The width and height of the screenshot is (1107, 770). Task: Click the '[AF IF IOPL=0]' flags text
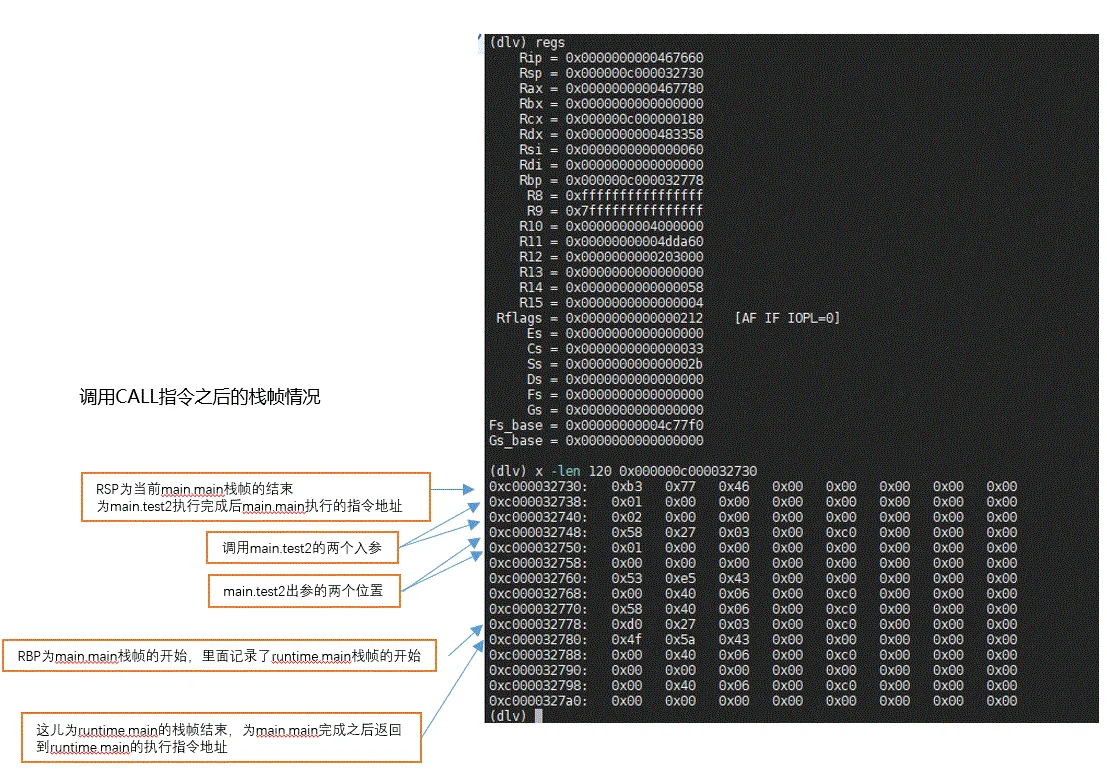[787, 318]
